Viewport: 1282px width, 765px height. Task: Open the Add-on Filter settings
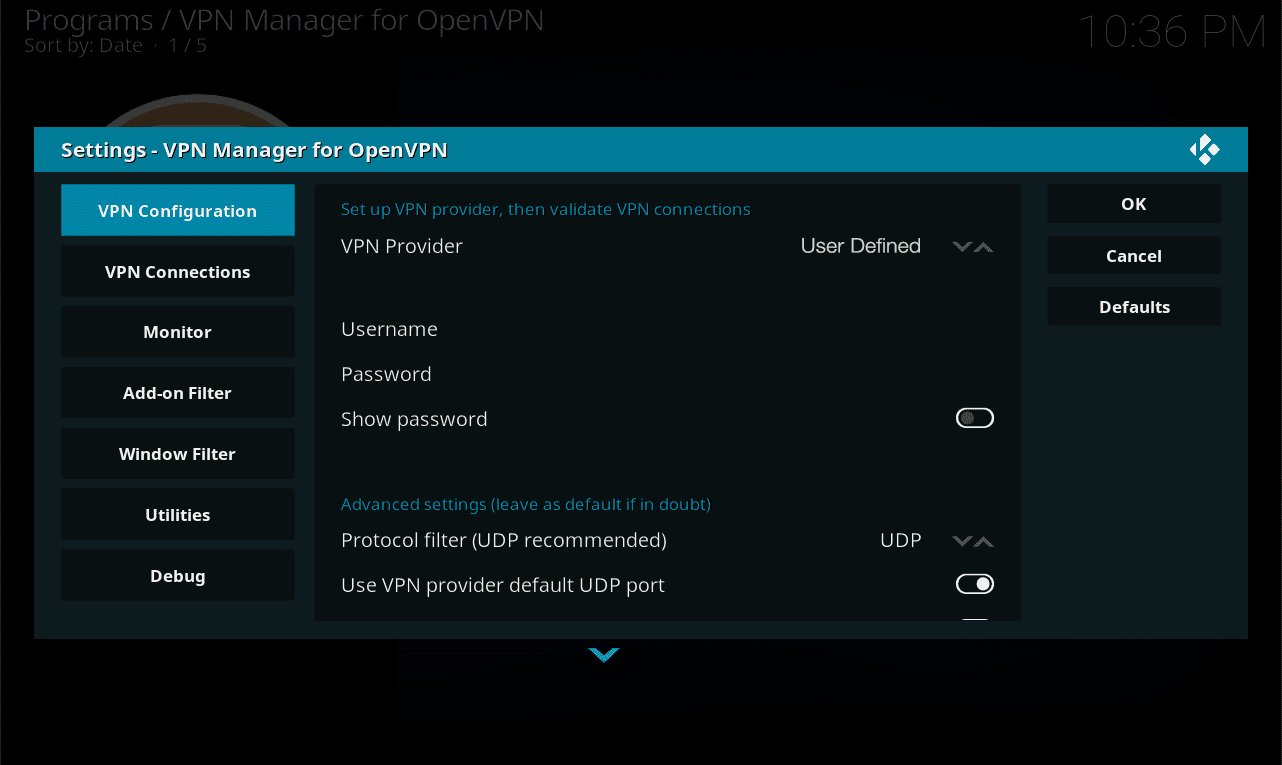[178, 393]
